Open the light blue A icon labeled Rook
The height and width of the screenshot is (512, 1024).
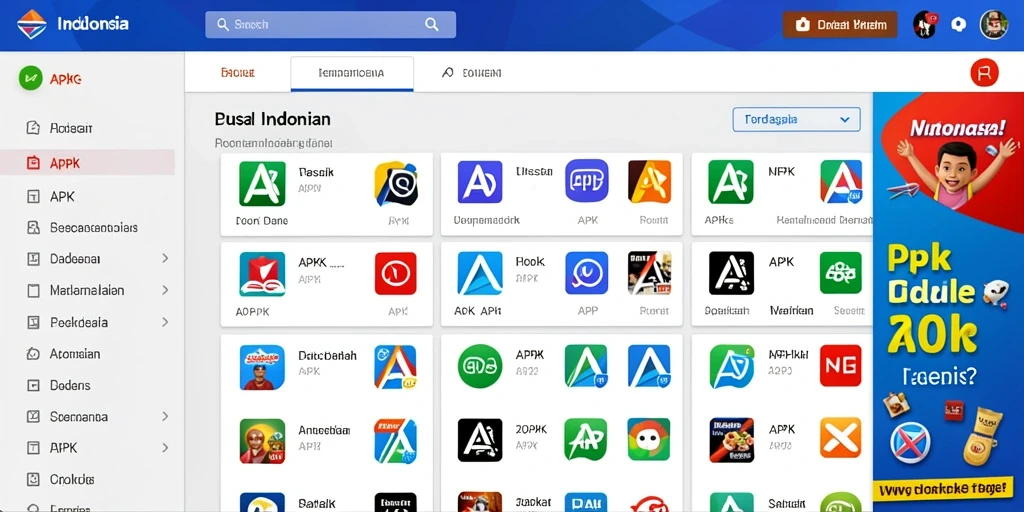click(x=480, y=274)
